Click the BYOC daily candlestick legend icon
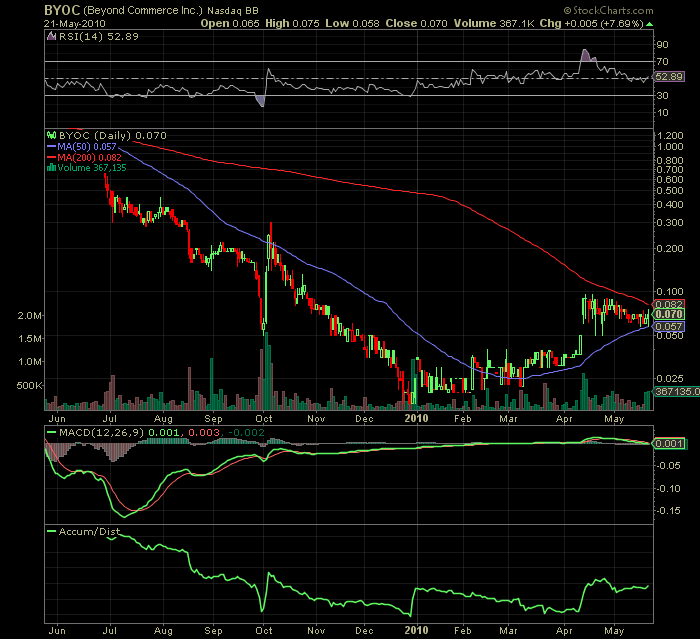The width and height of the screenshot is (700, 639). click(x=51, y=135)
